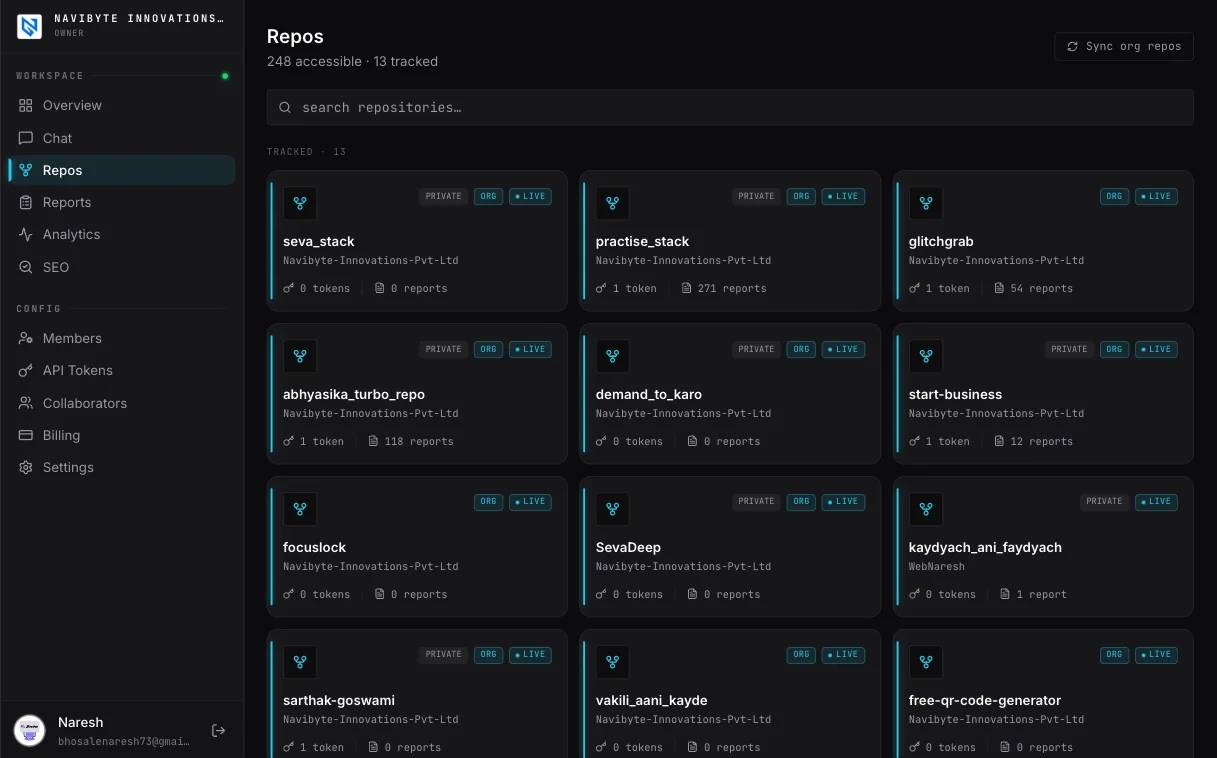Open Collaborators page

tap(121, 403)
